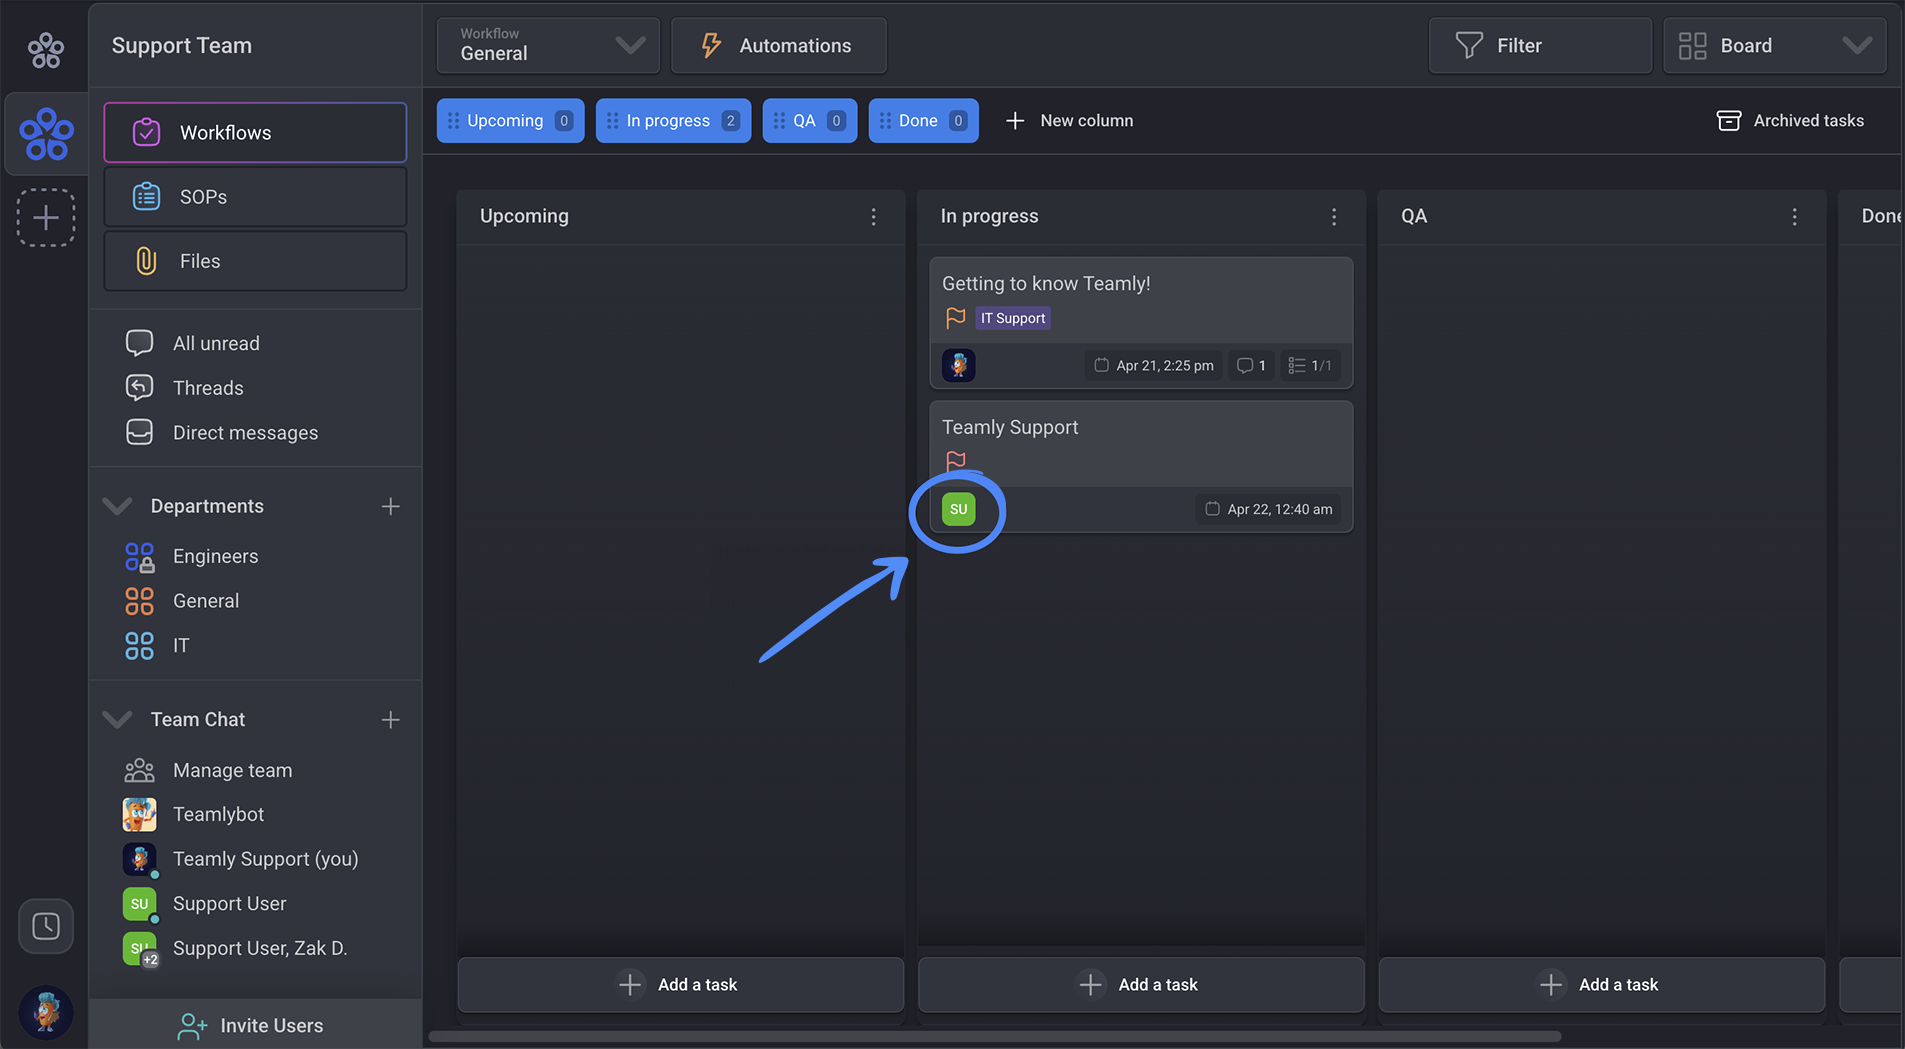
Task: Add a new workspace with dashed plus
Action: point(46,217)
